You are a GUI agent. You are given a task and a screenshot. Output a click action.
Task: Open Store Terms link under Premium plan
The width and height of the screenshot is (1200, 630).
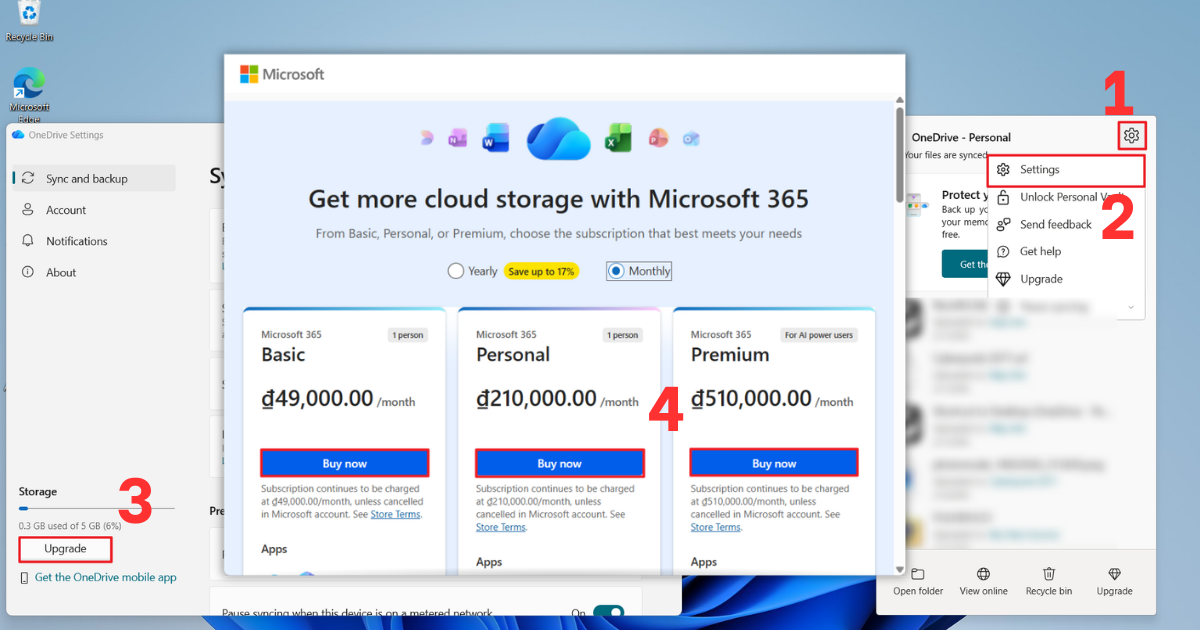pos(716,527)
